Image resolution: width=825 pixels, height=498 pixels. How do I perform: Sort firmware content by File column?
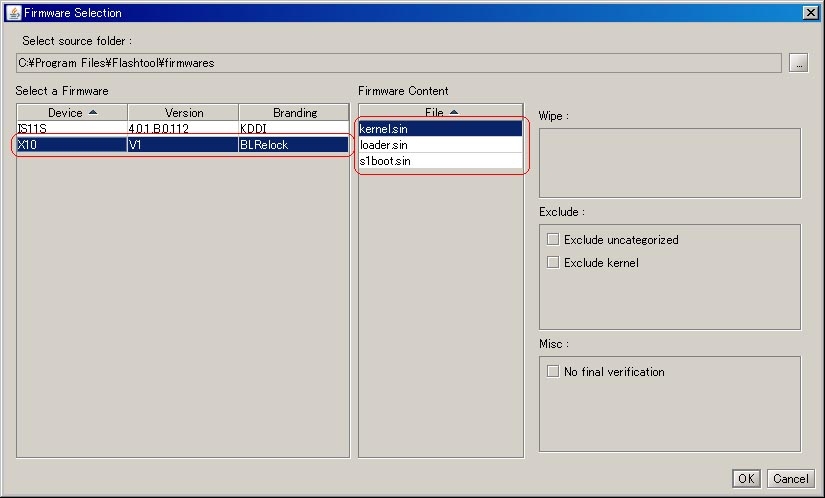tap(440, 113)
